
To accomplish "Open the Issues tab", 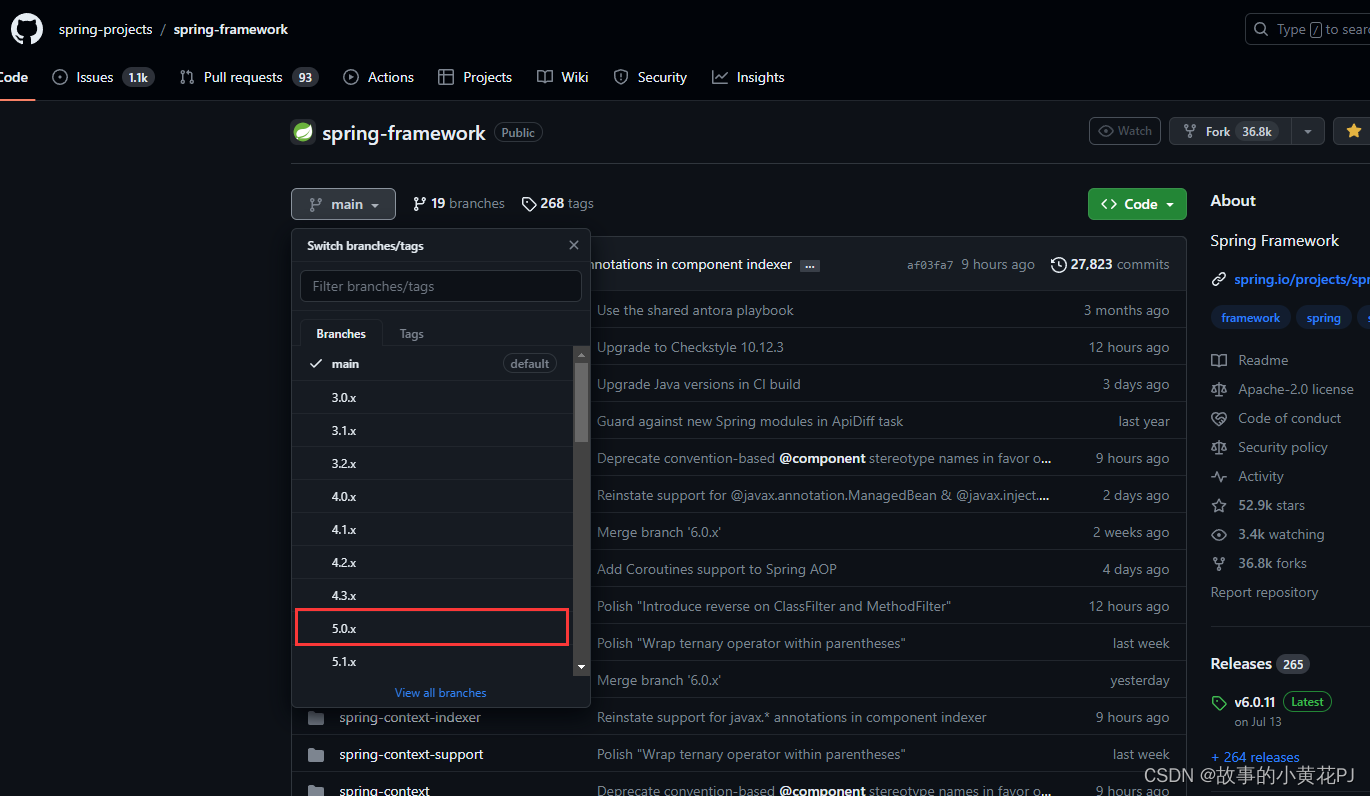I will tap(102, 77).
